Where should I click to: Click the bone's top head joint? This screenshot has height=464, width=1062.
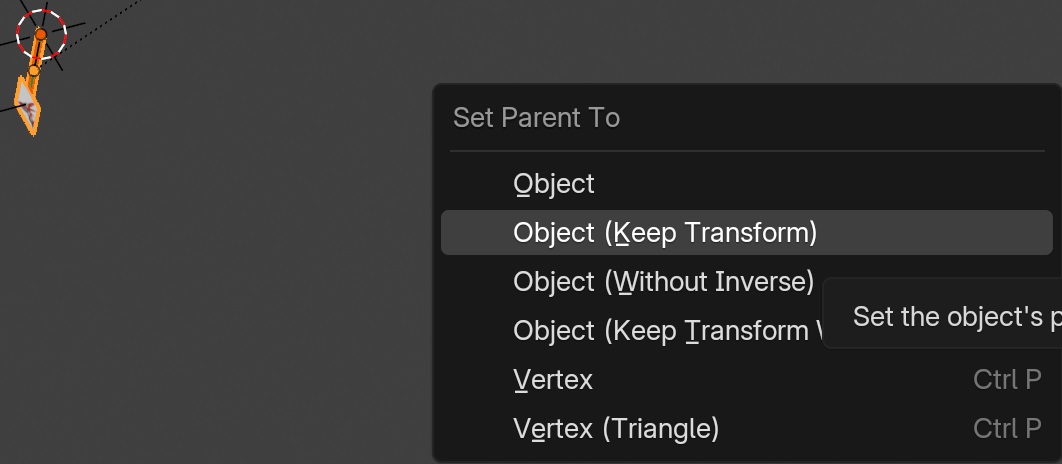click(41, 34)
